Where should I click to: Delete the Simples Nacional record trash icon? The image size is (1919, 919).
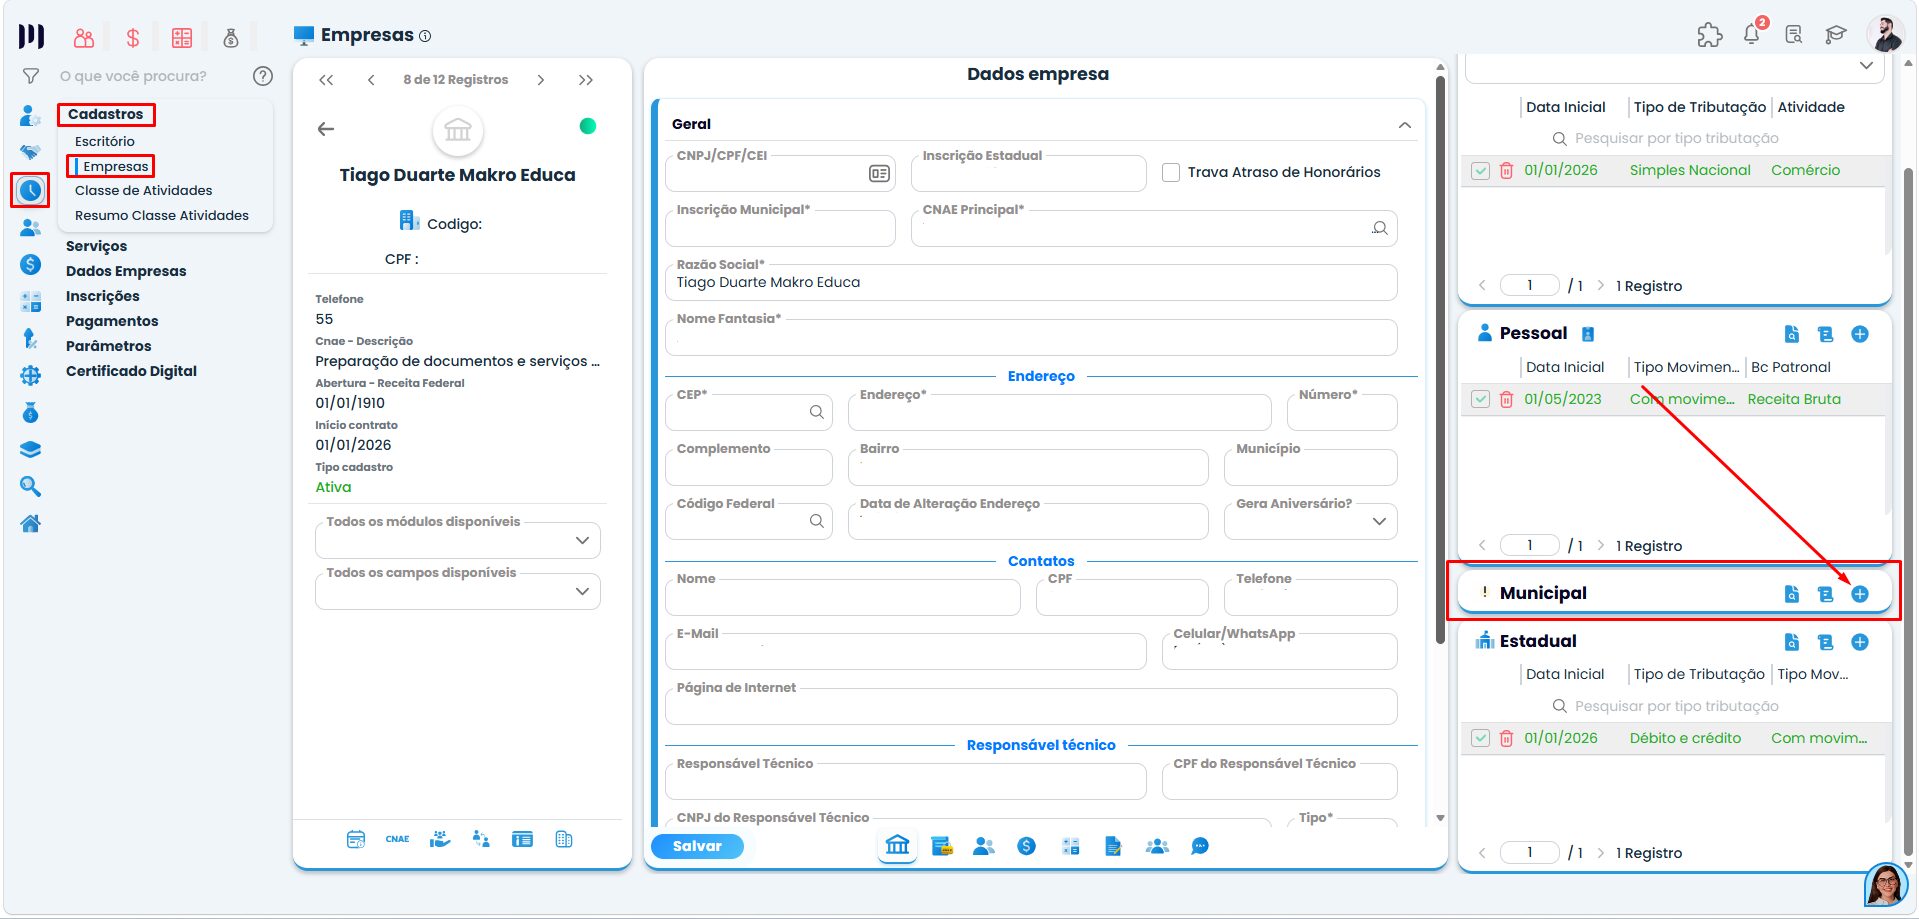click(x=1506, y=170)
